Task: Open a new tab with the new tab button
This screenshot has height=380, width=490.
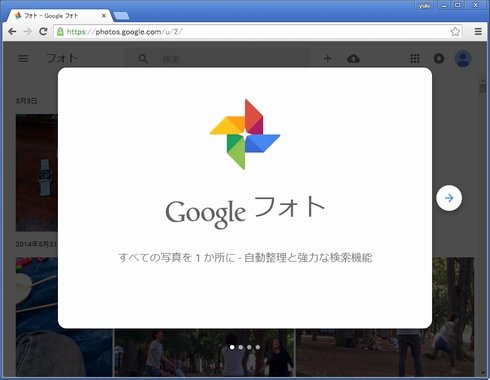Action: 121,16
